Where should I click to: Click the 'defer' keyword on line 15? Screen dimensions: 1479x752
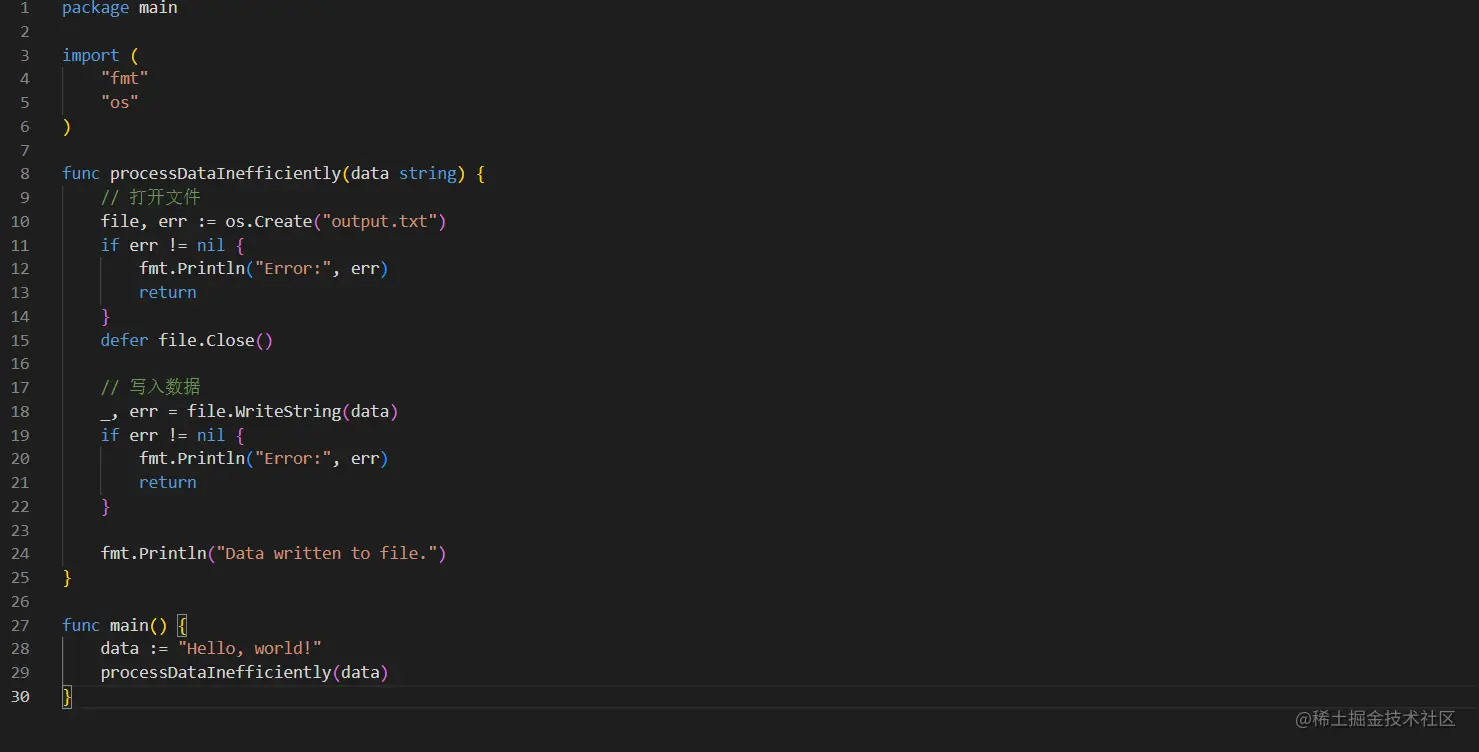(125, 340)
